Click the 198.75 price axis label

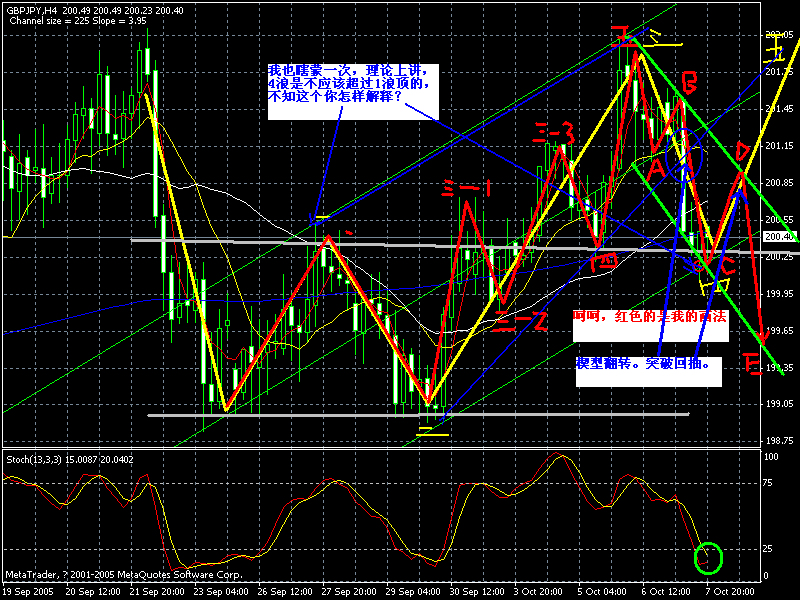(x=779, y=440)
